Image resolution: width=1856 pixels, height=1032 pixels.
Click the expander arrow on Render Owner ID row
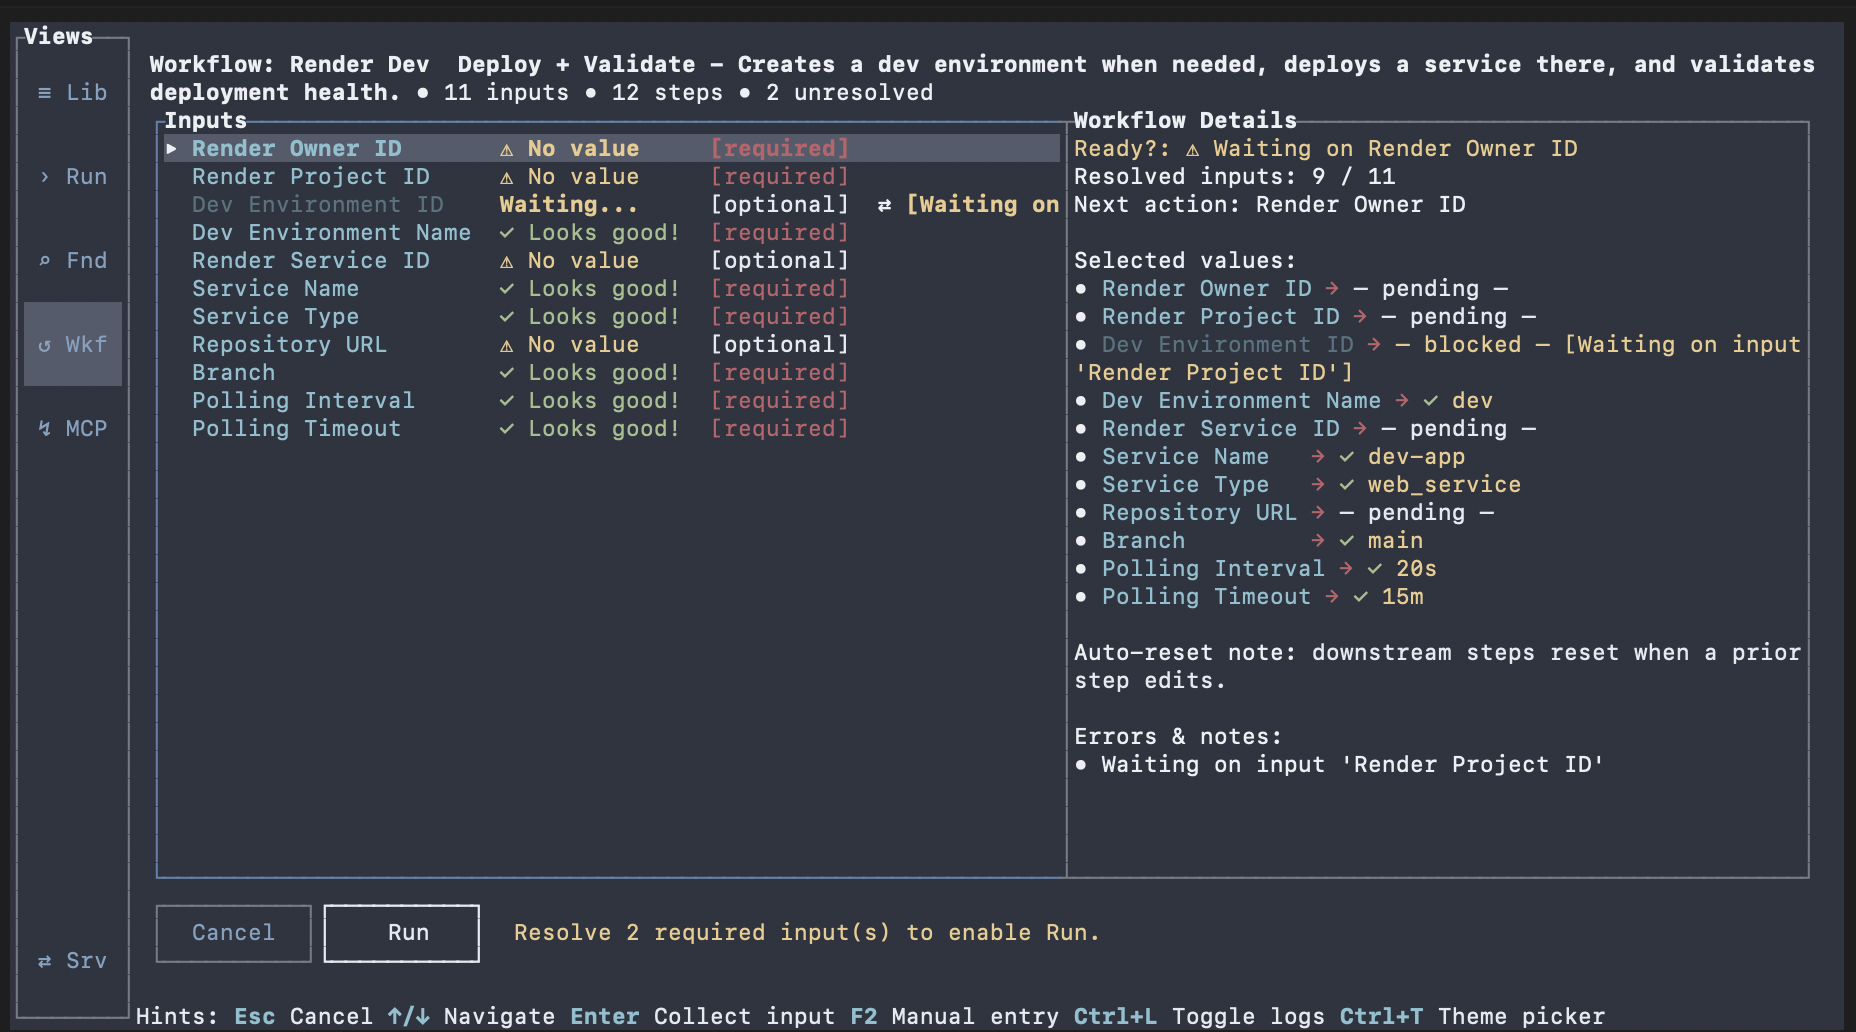[x=171, y=148]
